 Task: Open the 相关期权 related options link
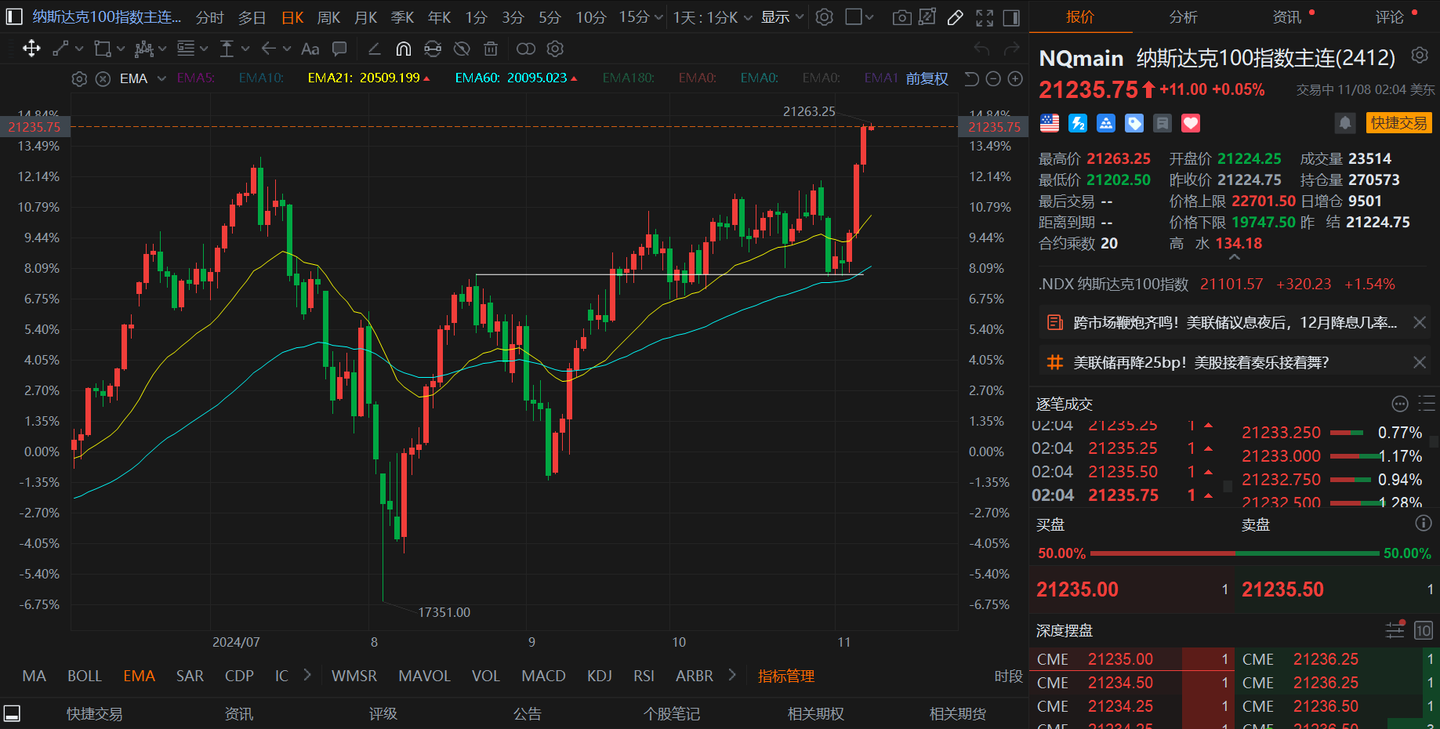[816, 714]
